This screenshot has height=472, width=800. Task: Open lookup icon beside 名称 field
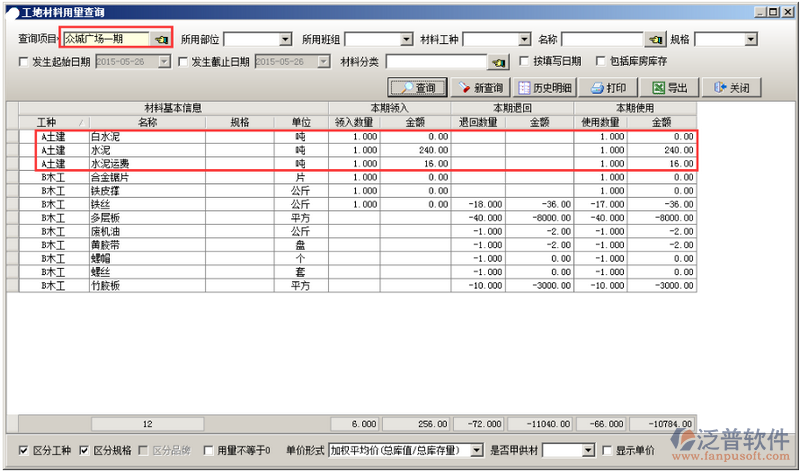click(x=655, y=39)
